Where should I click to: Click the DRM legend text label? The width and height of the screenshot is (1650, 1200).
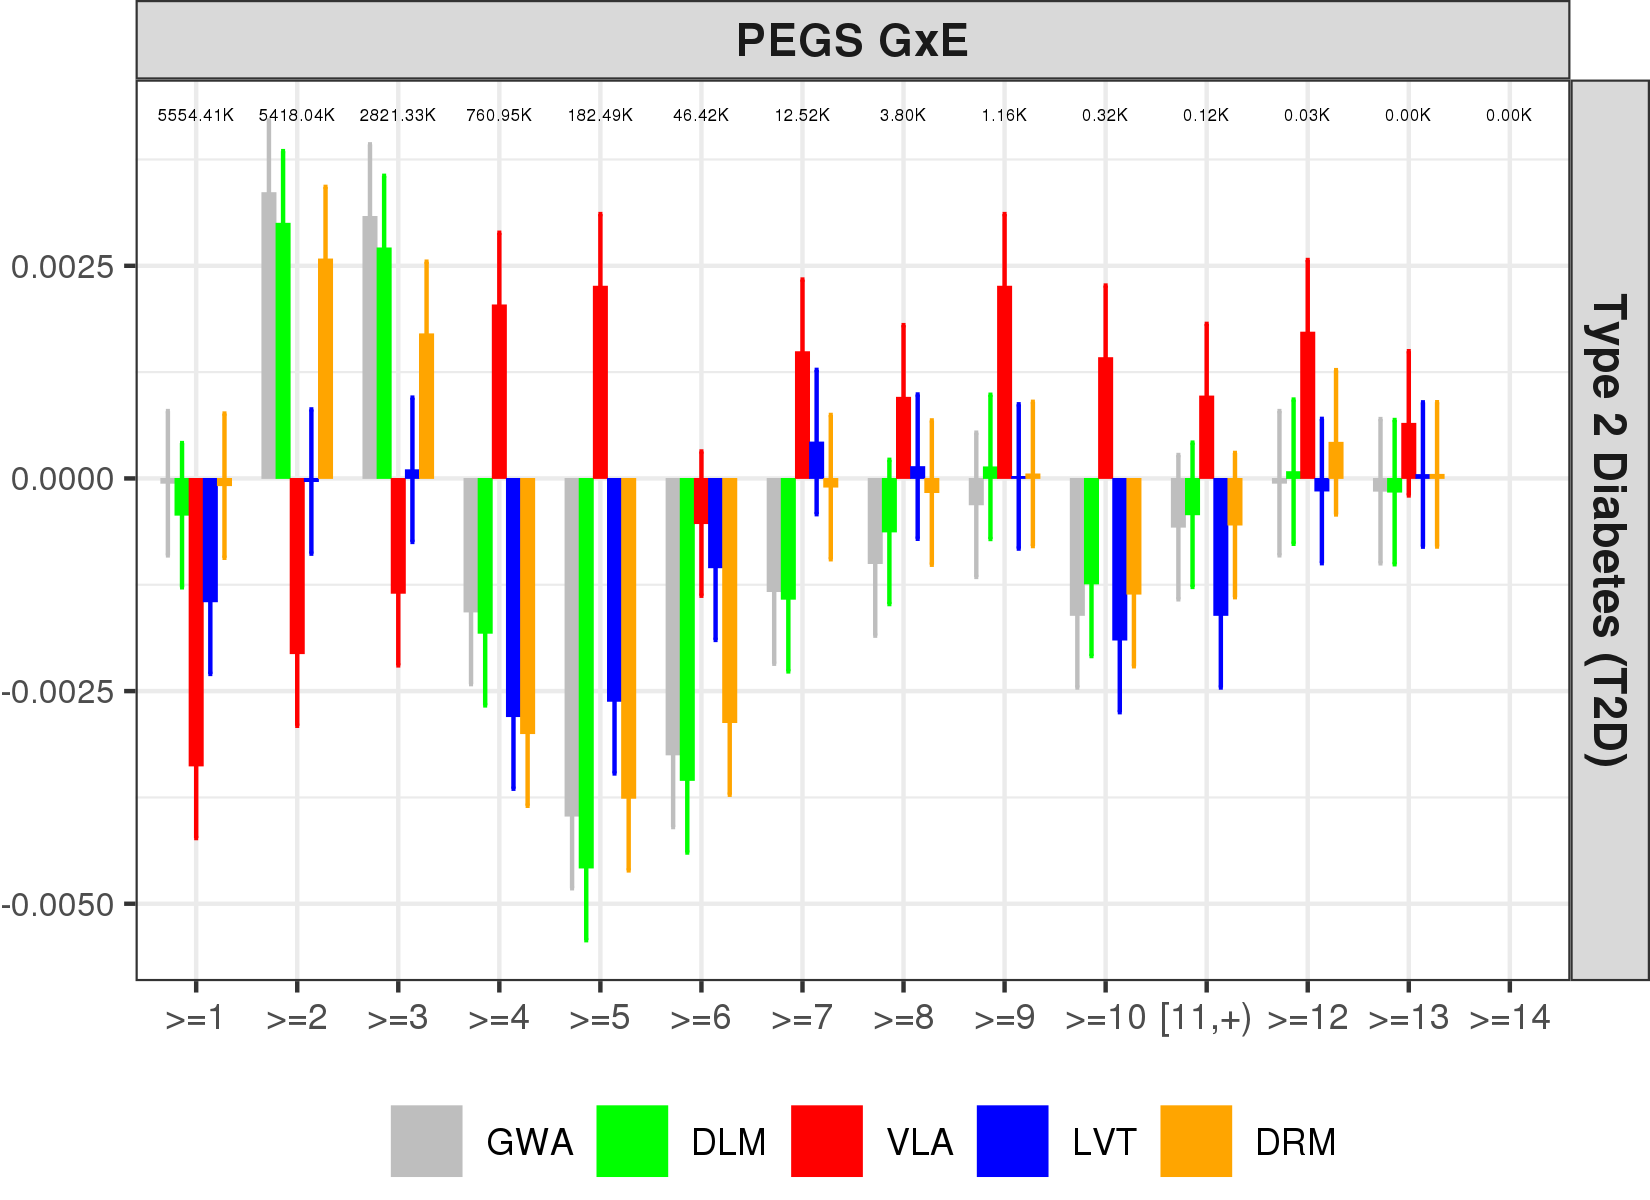pos(1295,1142)
